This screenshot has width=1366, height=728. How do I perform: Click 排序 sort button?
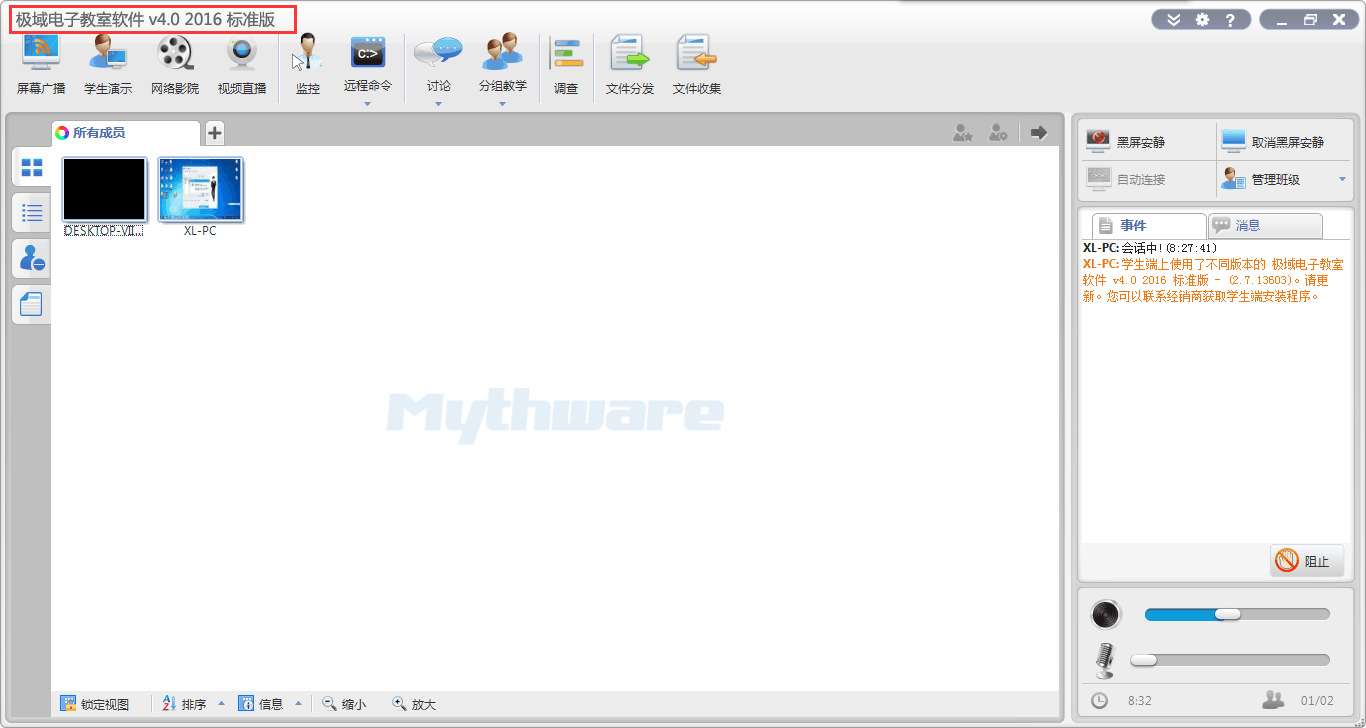point(184,704)
